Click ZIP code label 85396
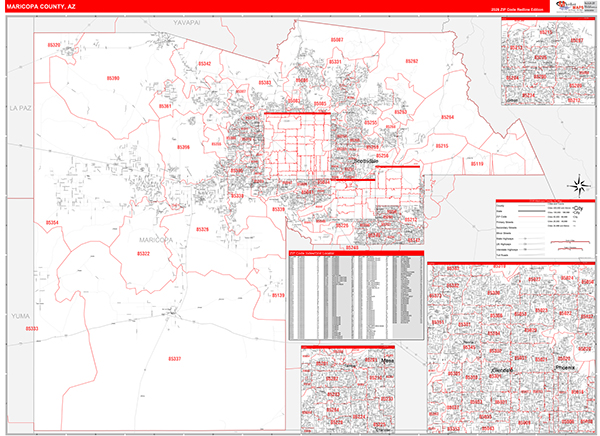Screen dimensions: 600x436 184,147
